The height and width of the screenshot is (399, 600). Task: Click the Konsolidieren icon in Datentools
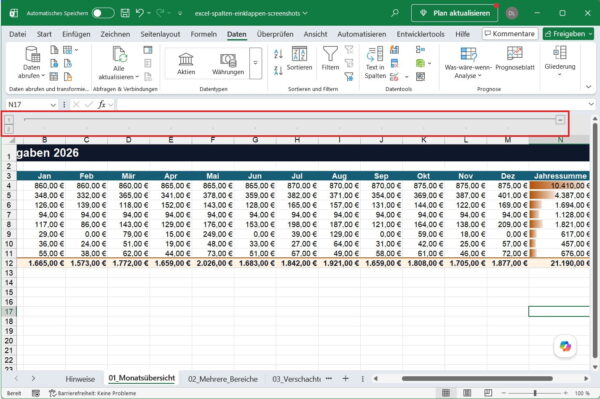[x=420, y=49]
